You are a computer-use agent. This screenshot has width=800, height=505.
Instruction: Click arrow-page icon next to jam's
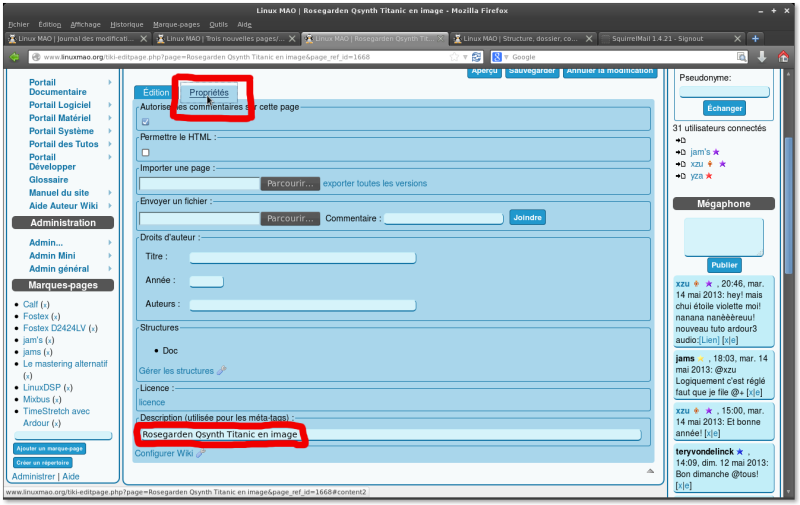coord(681,152)
